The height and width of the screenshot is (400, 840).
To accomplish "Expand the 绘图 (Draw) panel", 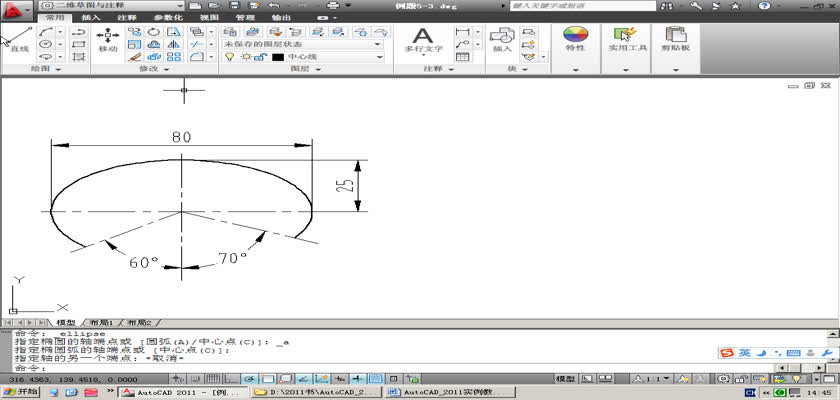I will coord(46,69).
